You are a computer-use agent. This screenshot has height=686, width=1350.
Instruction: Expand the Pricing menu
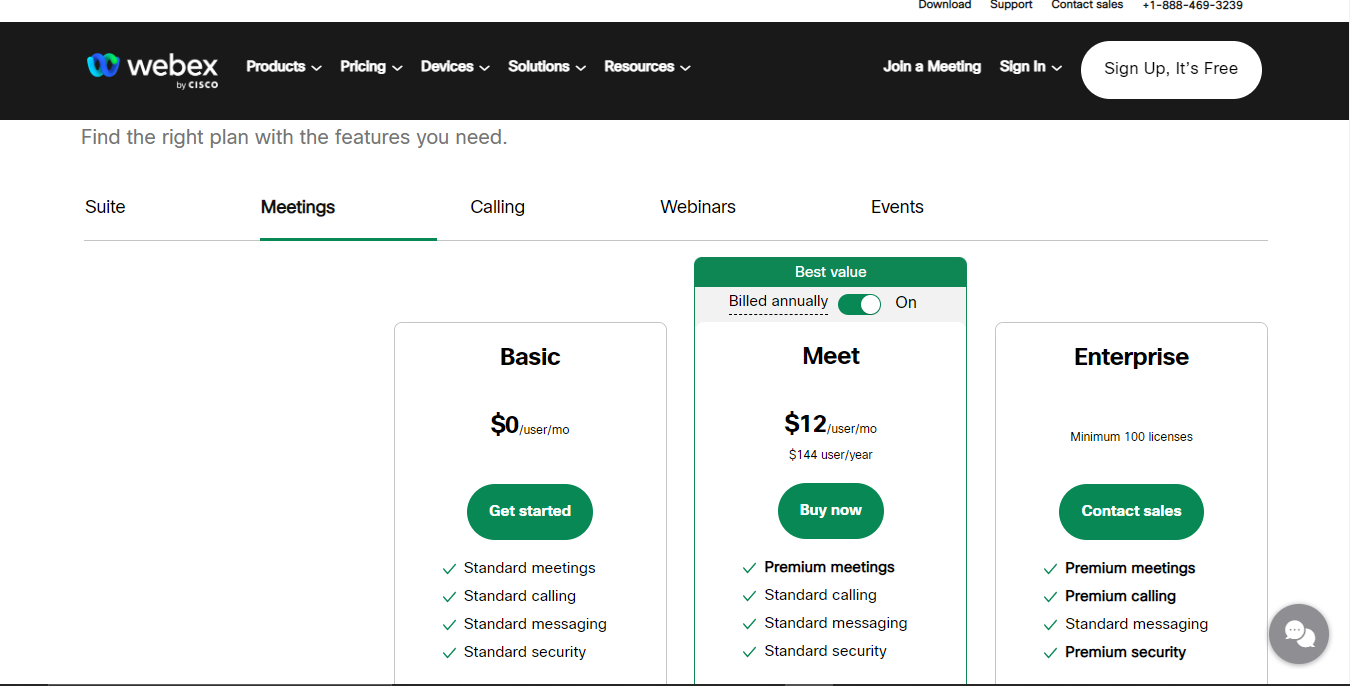(371, 67)
